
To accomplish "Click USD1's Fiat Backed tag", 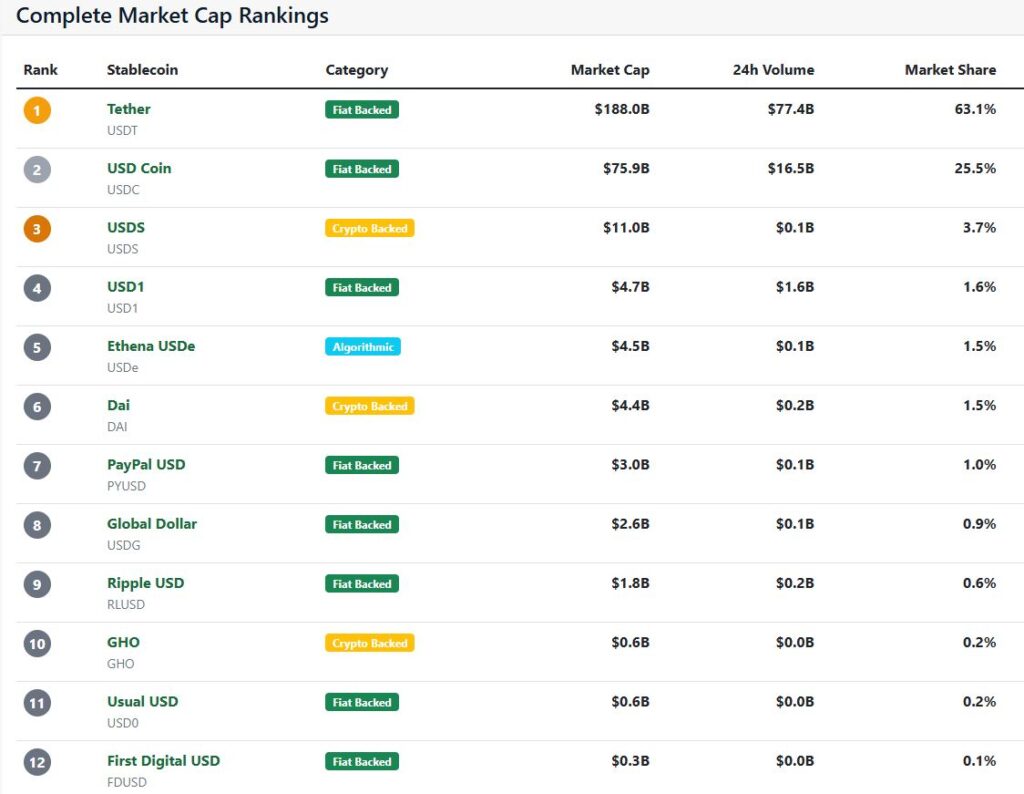I will pyautogui.click(x=362, y=287).
